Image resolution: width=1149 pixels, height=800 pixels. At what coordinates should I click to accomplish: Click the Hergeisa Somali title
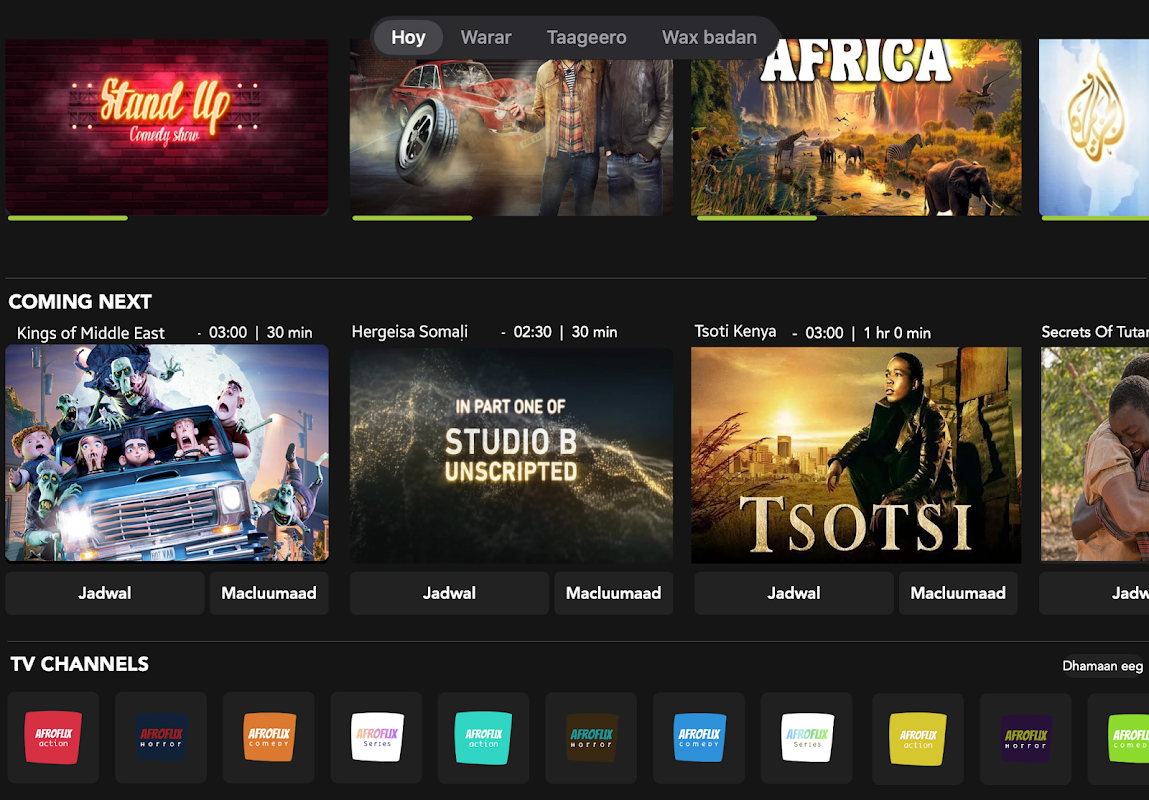(410, 332)
